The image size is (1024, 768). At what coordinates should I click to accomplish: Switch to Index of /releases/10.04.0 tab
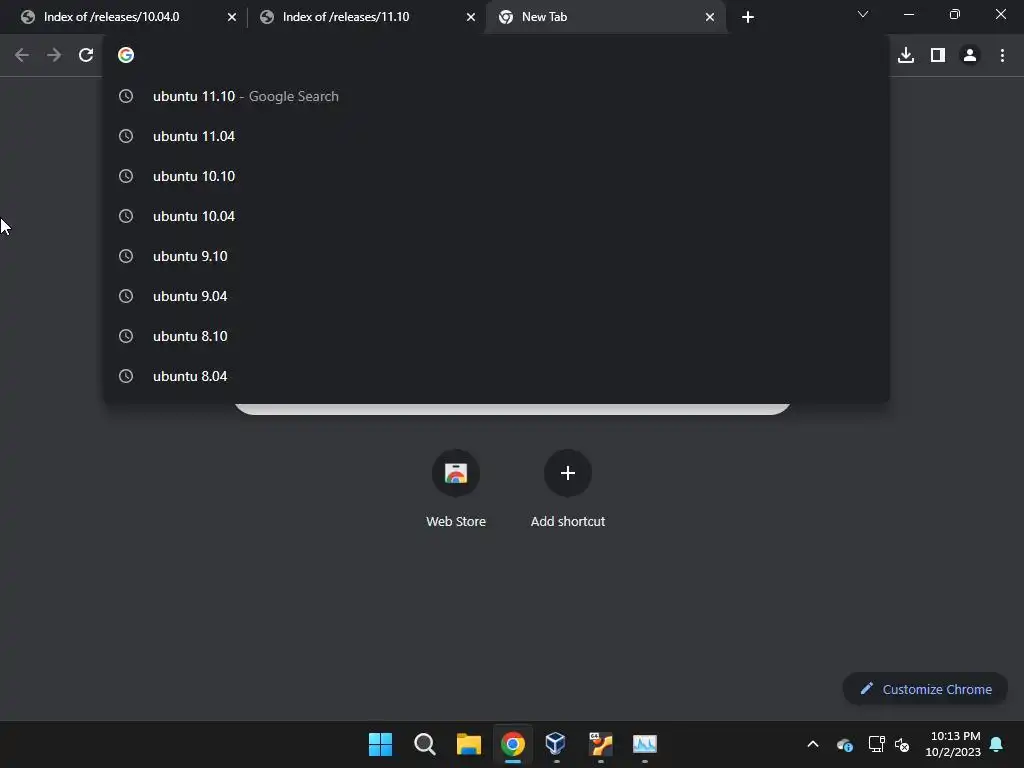pyautogui.click(x=123, y=17)
